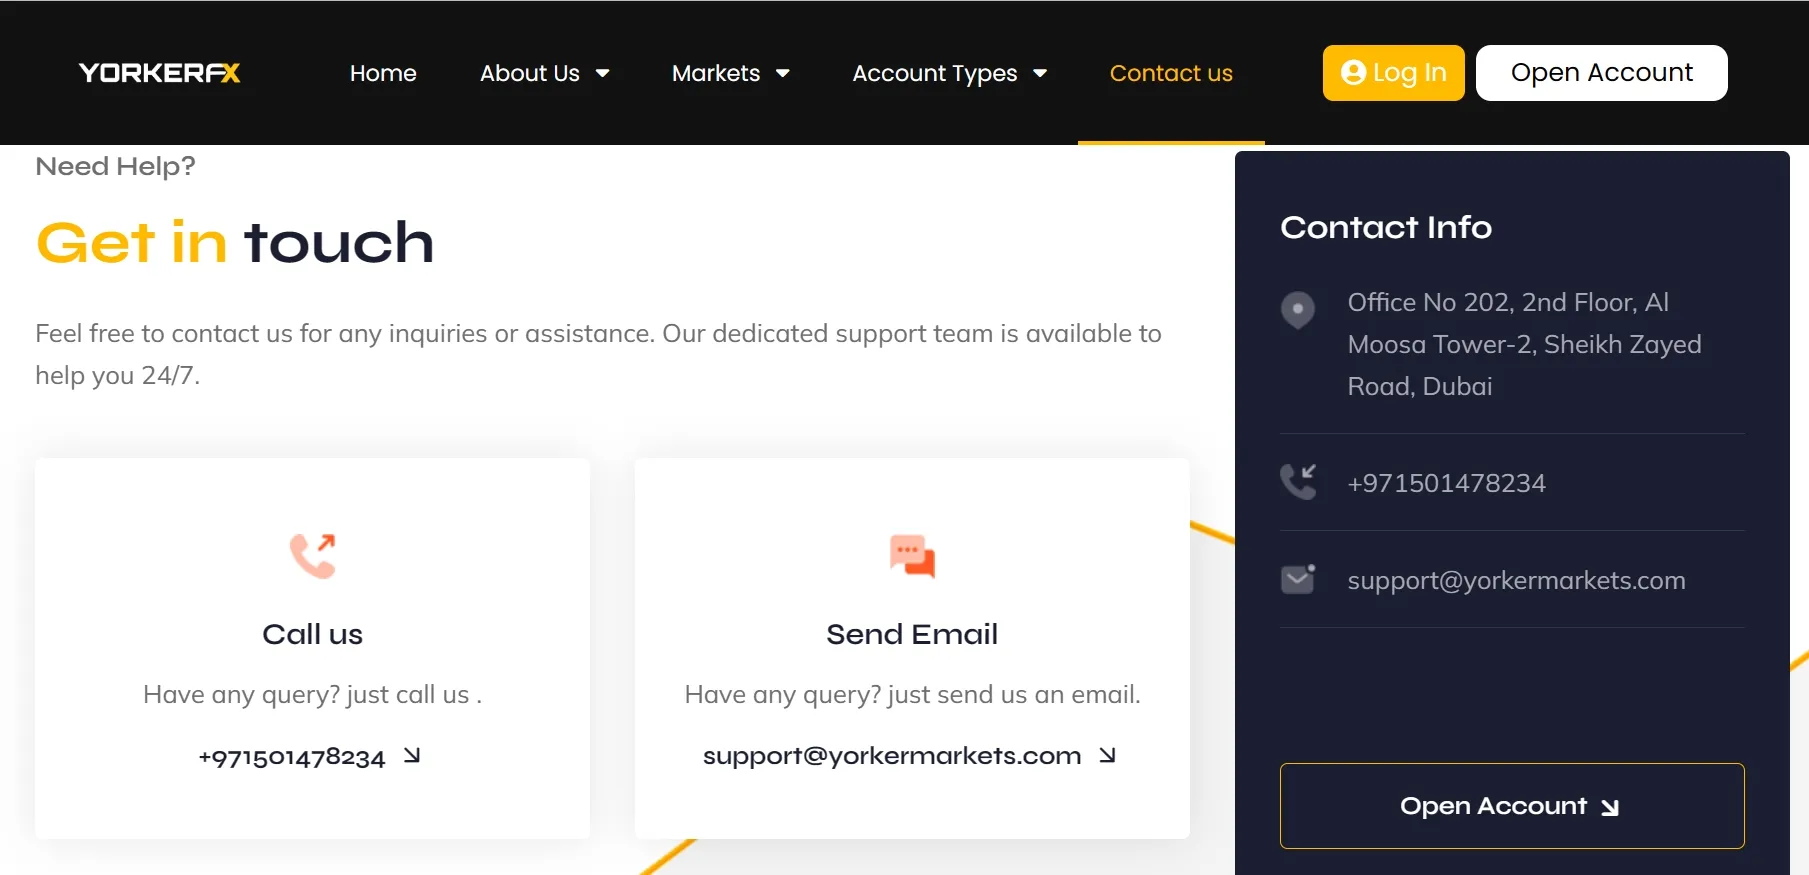Click Open Account in the header
This screenshot has width=1809, height=875.
click(x=1601, y=73)
